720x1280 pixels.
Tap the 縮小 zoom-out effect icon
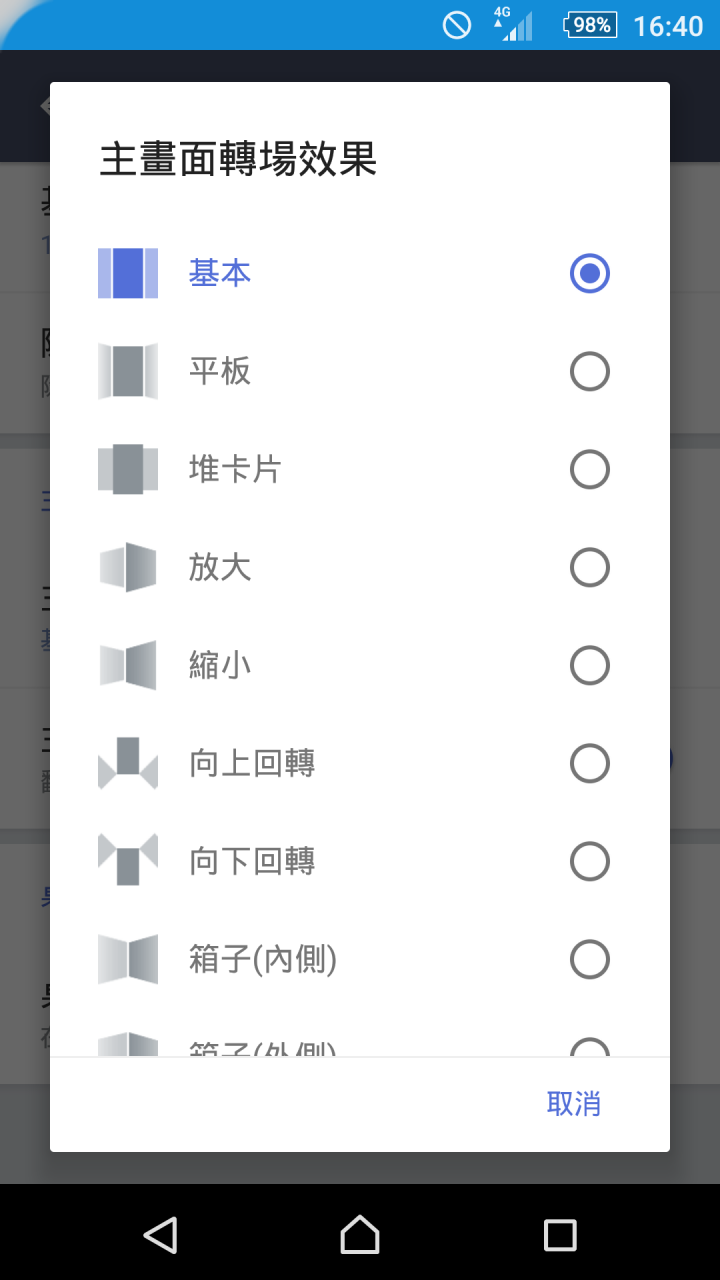click(x=128, y=665)
